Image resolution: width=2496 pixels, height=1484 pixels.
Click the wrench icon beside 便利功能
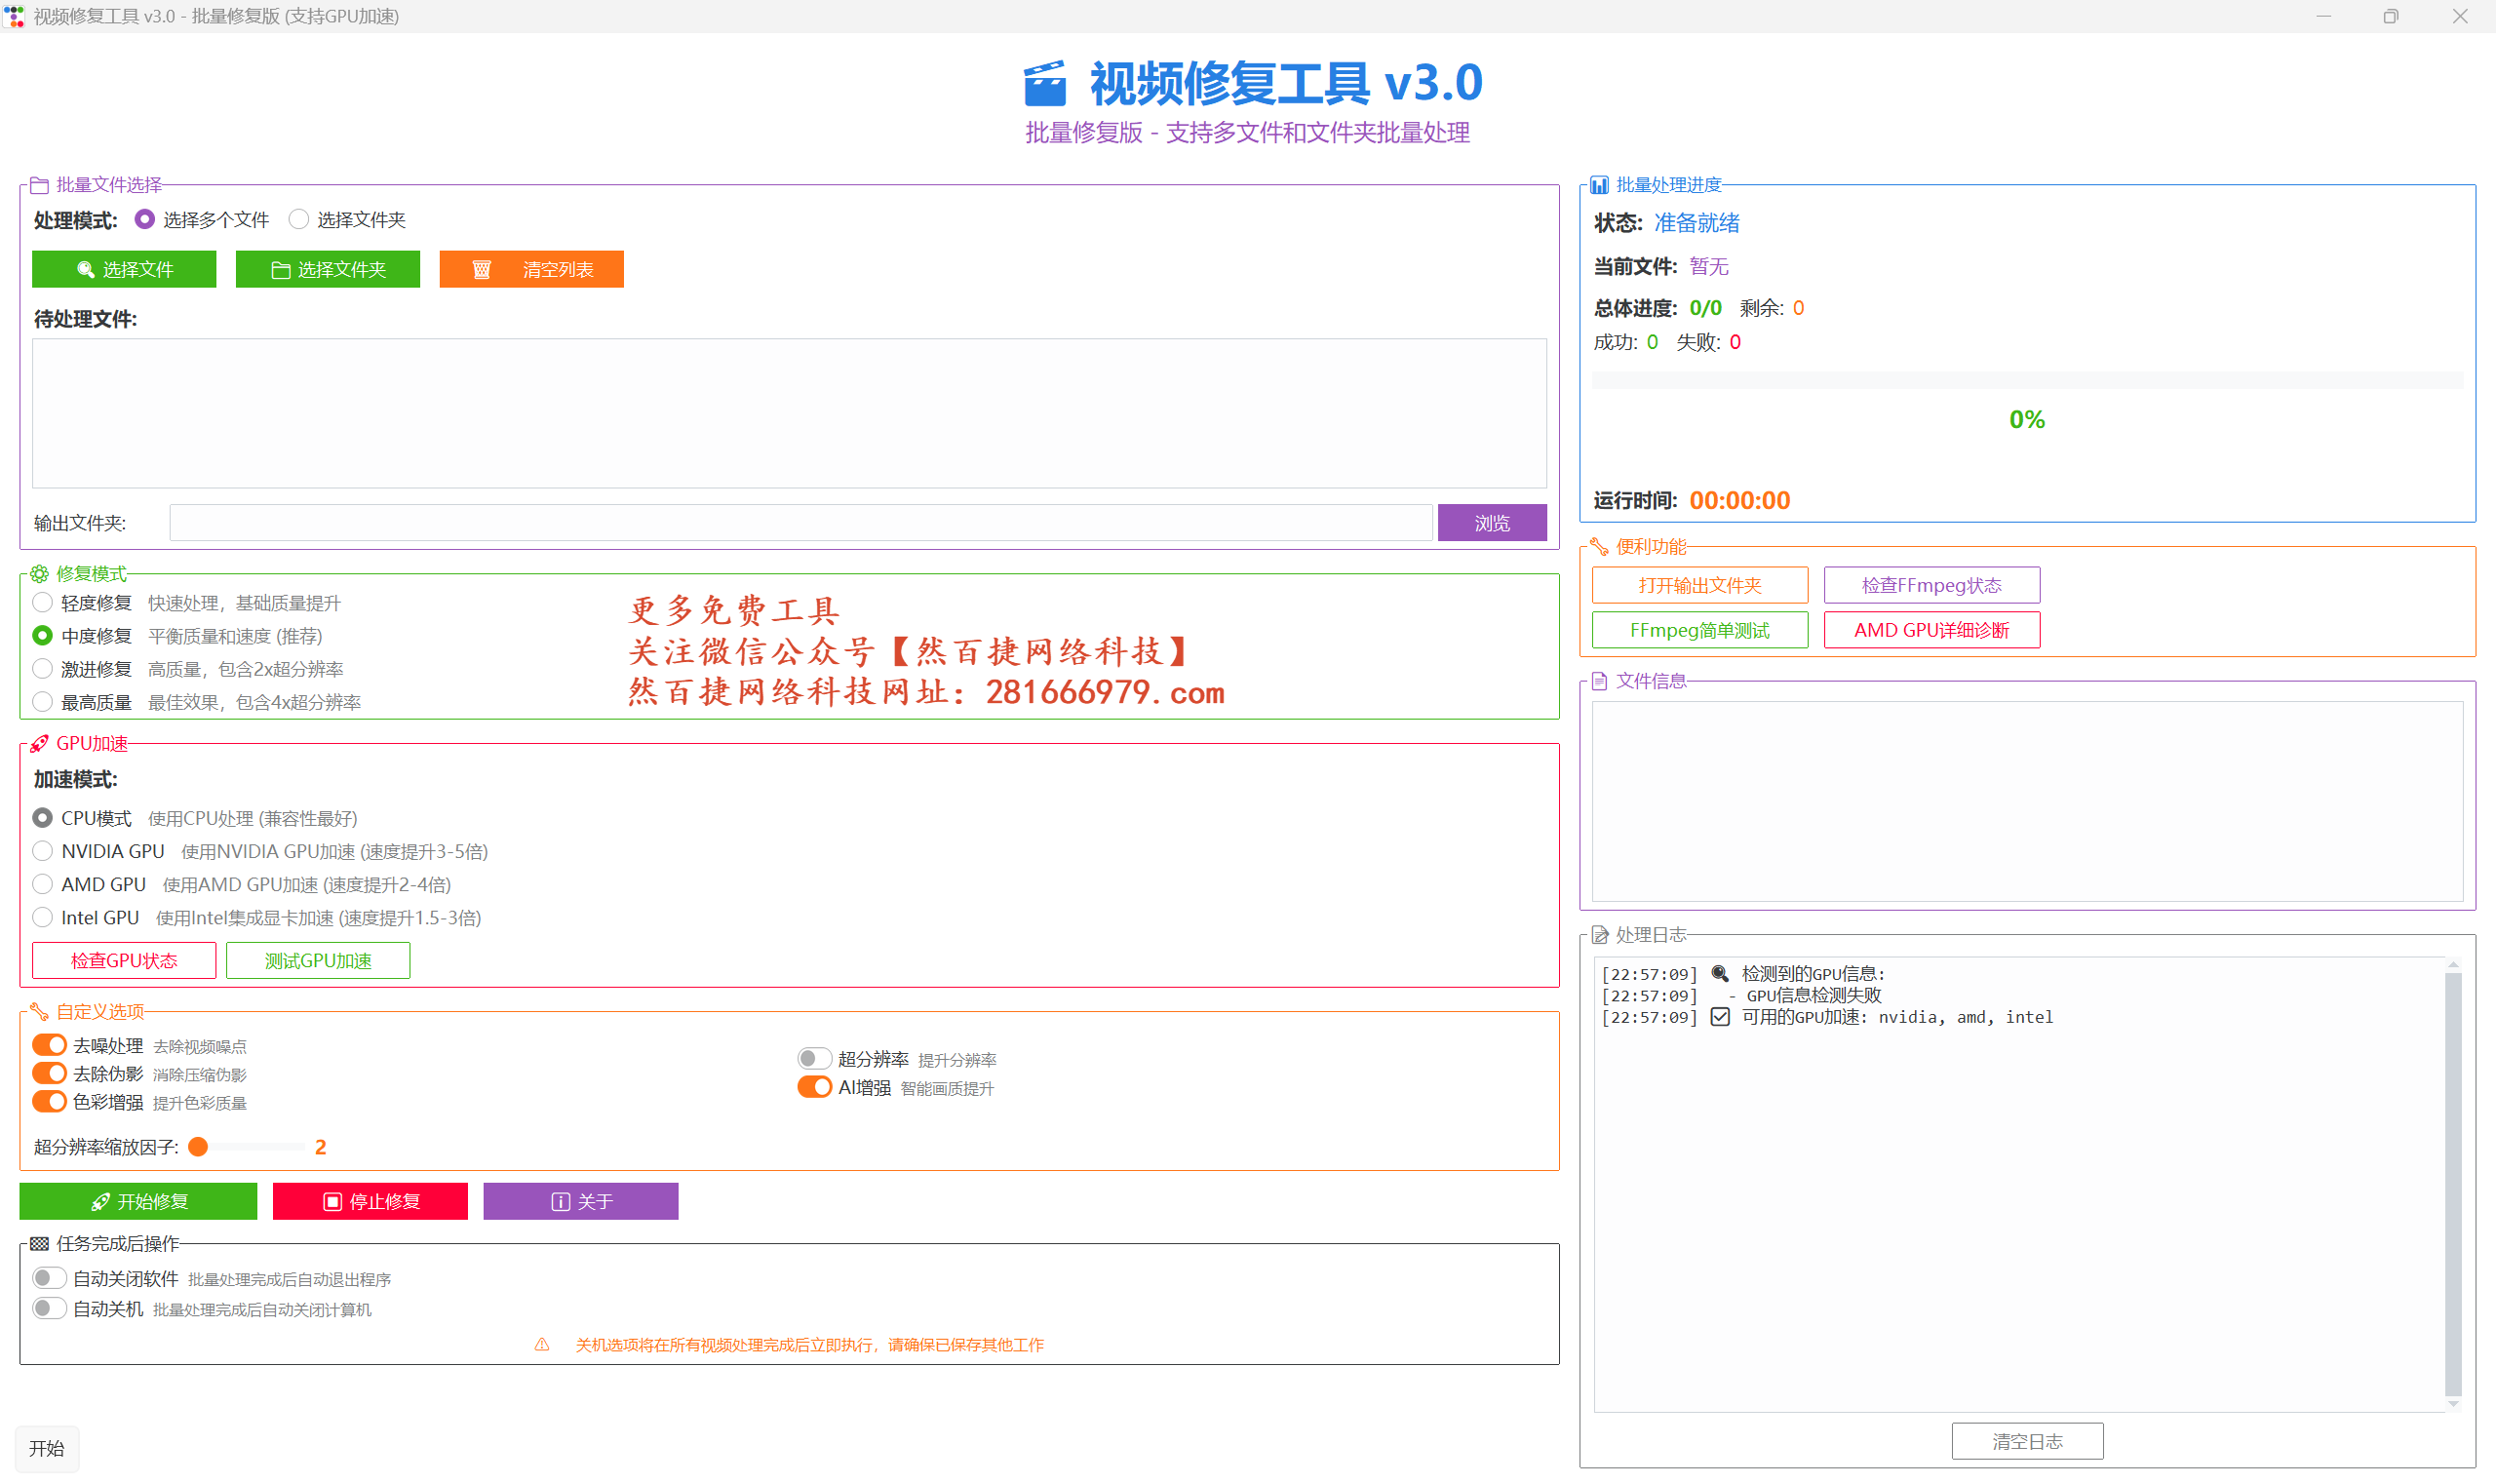coord(1599,547)
